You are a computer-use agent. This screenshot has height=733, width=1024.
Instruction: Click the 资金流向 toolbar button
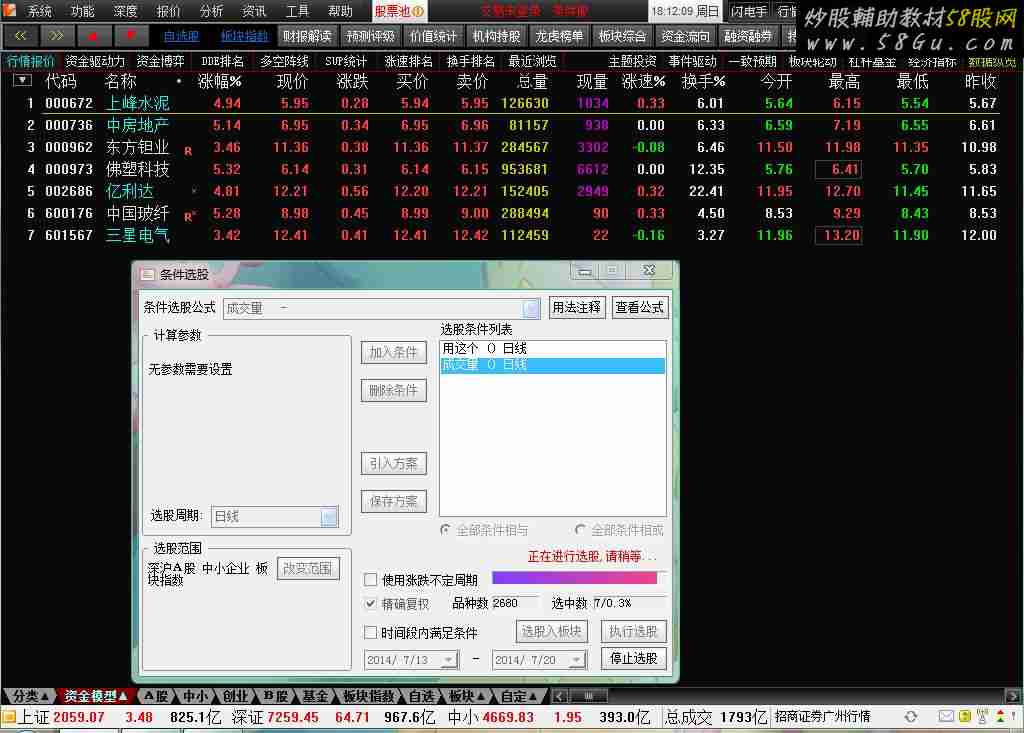[685, 37]
